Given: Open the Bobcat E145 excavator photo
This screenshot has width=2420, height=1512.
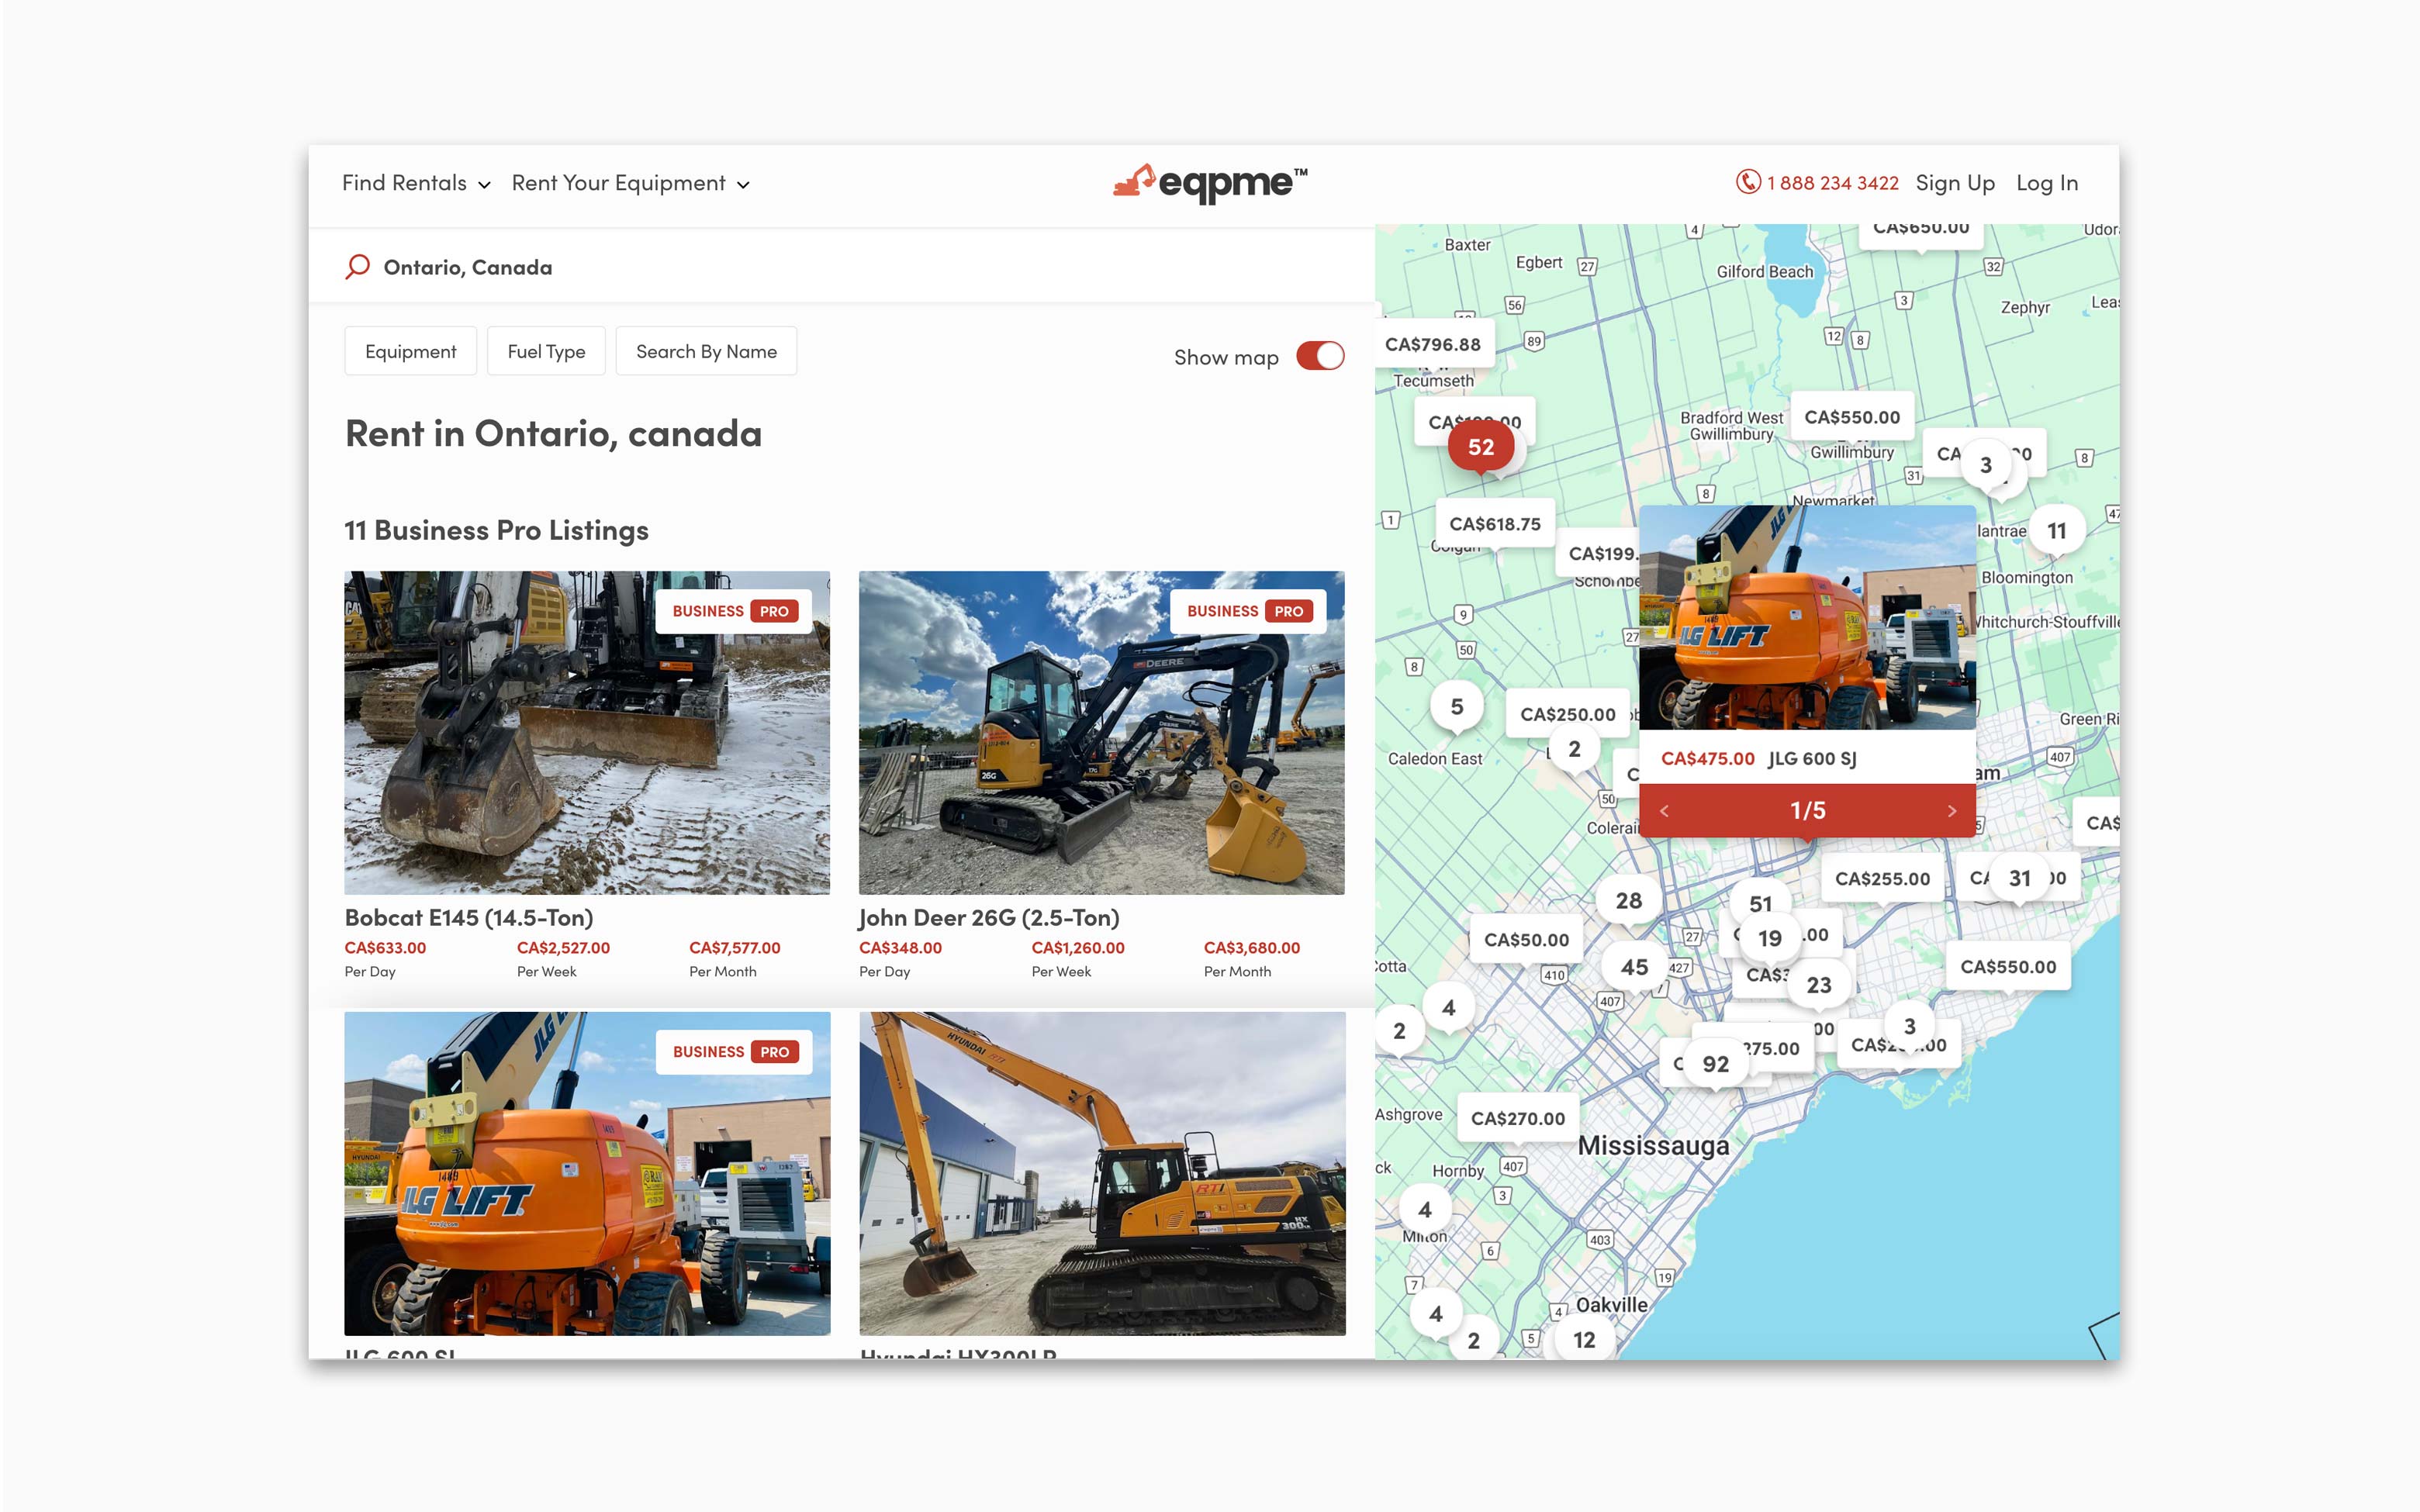Looking at the screenshot, I should [587, 733].
